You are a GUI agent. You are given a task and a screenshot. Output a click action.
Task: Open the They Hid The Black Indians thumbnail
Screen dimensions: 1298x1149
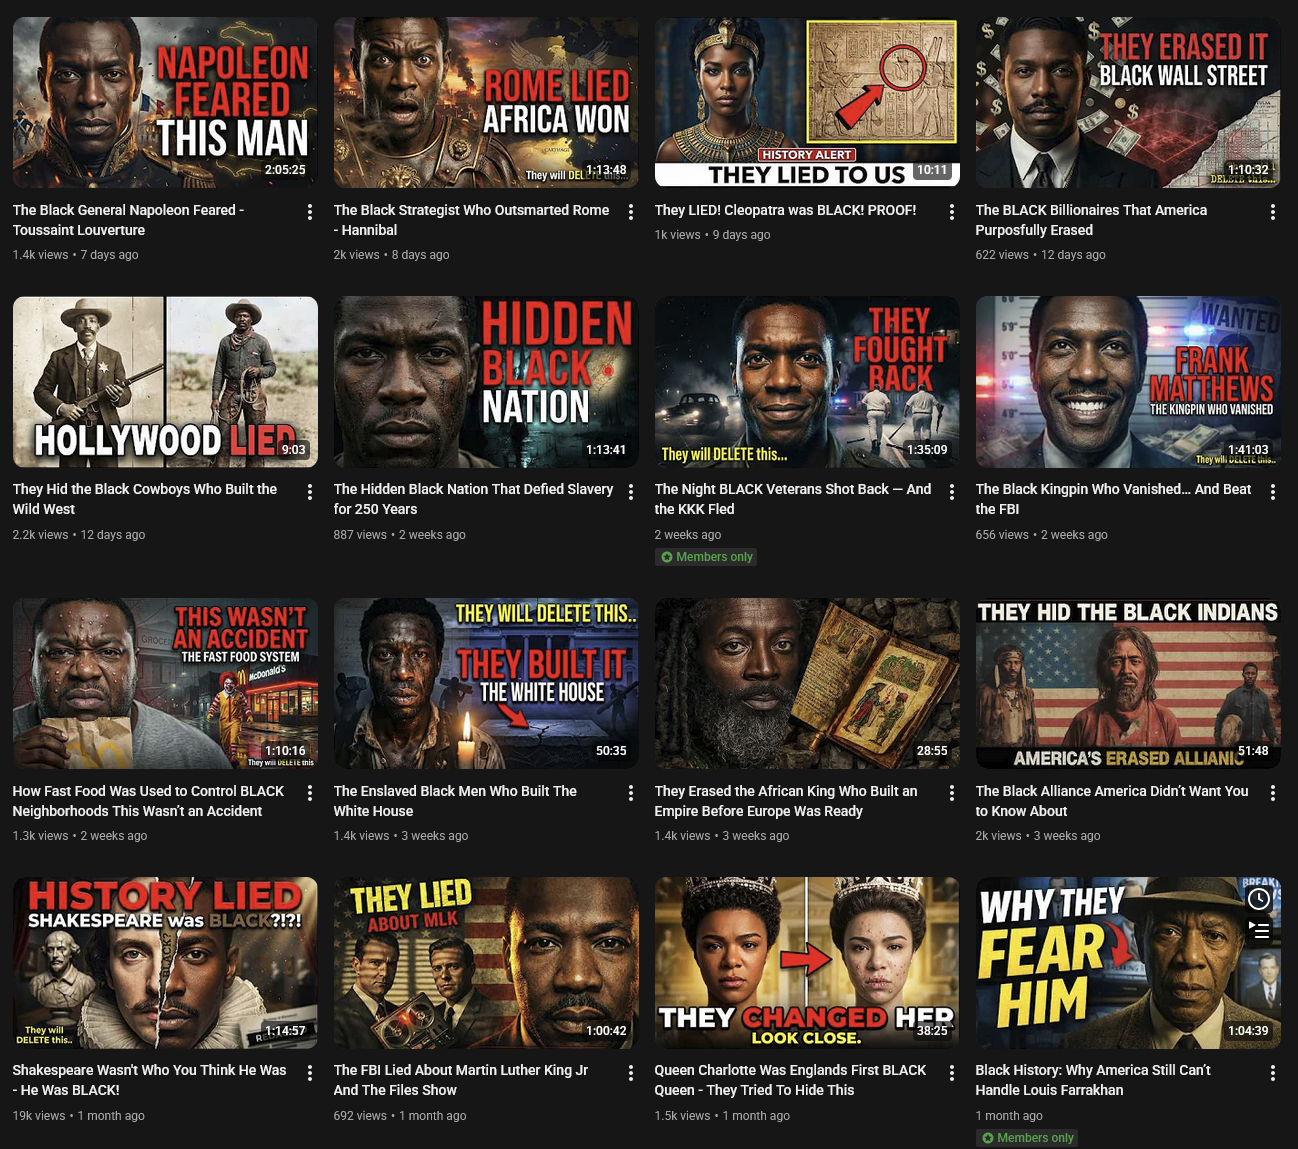click(x=1128, y=684)
